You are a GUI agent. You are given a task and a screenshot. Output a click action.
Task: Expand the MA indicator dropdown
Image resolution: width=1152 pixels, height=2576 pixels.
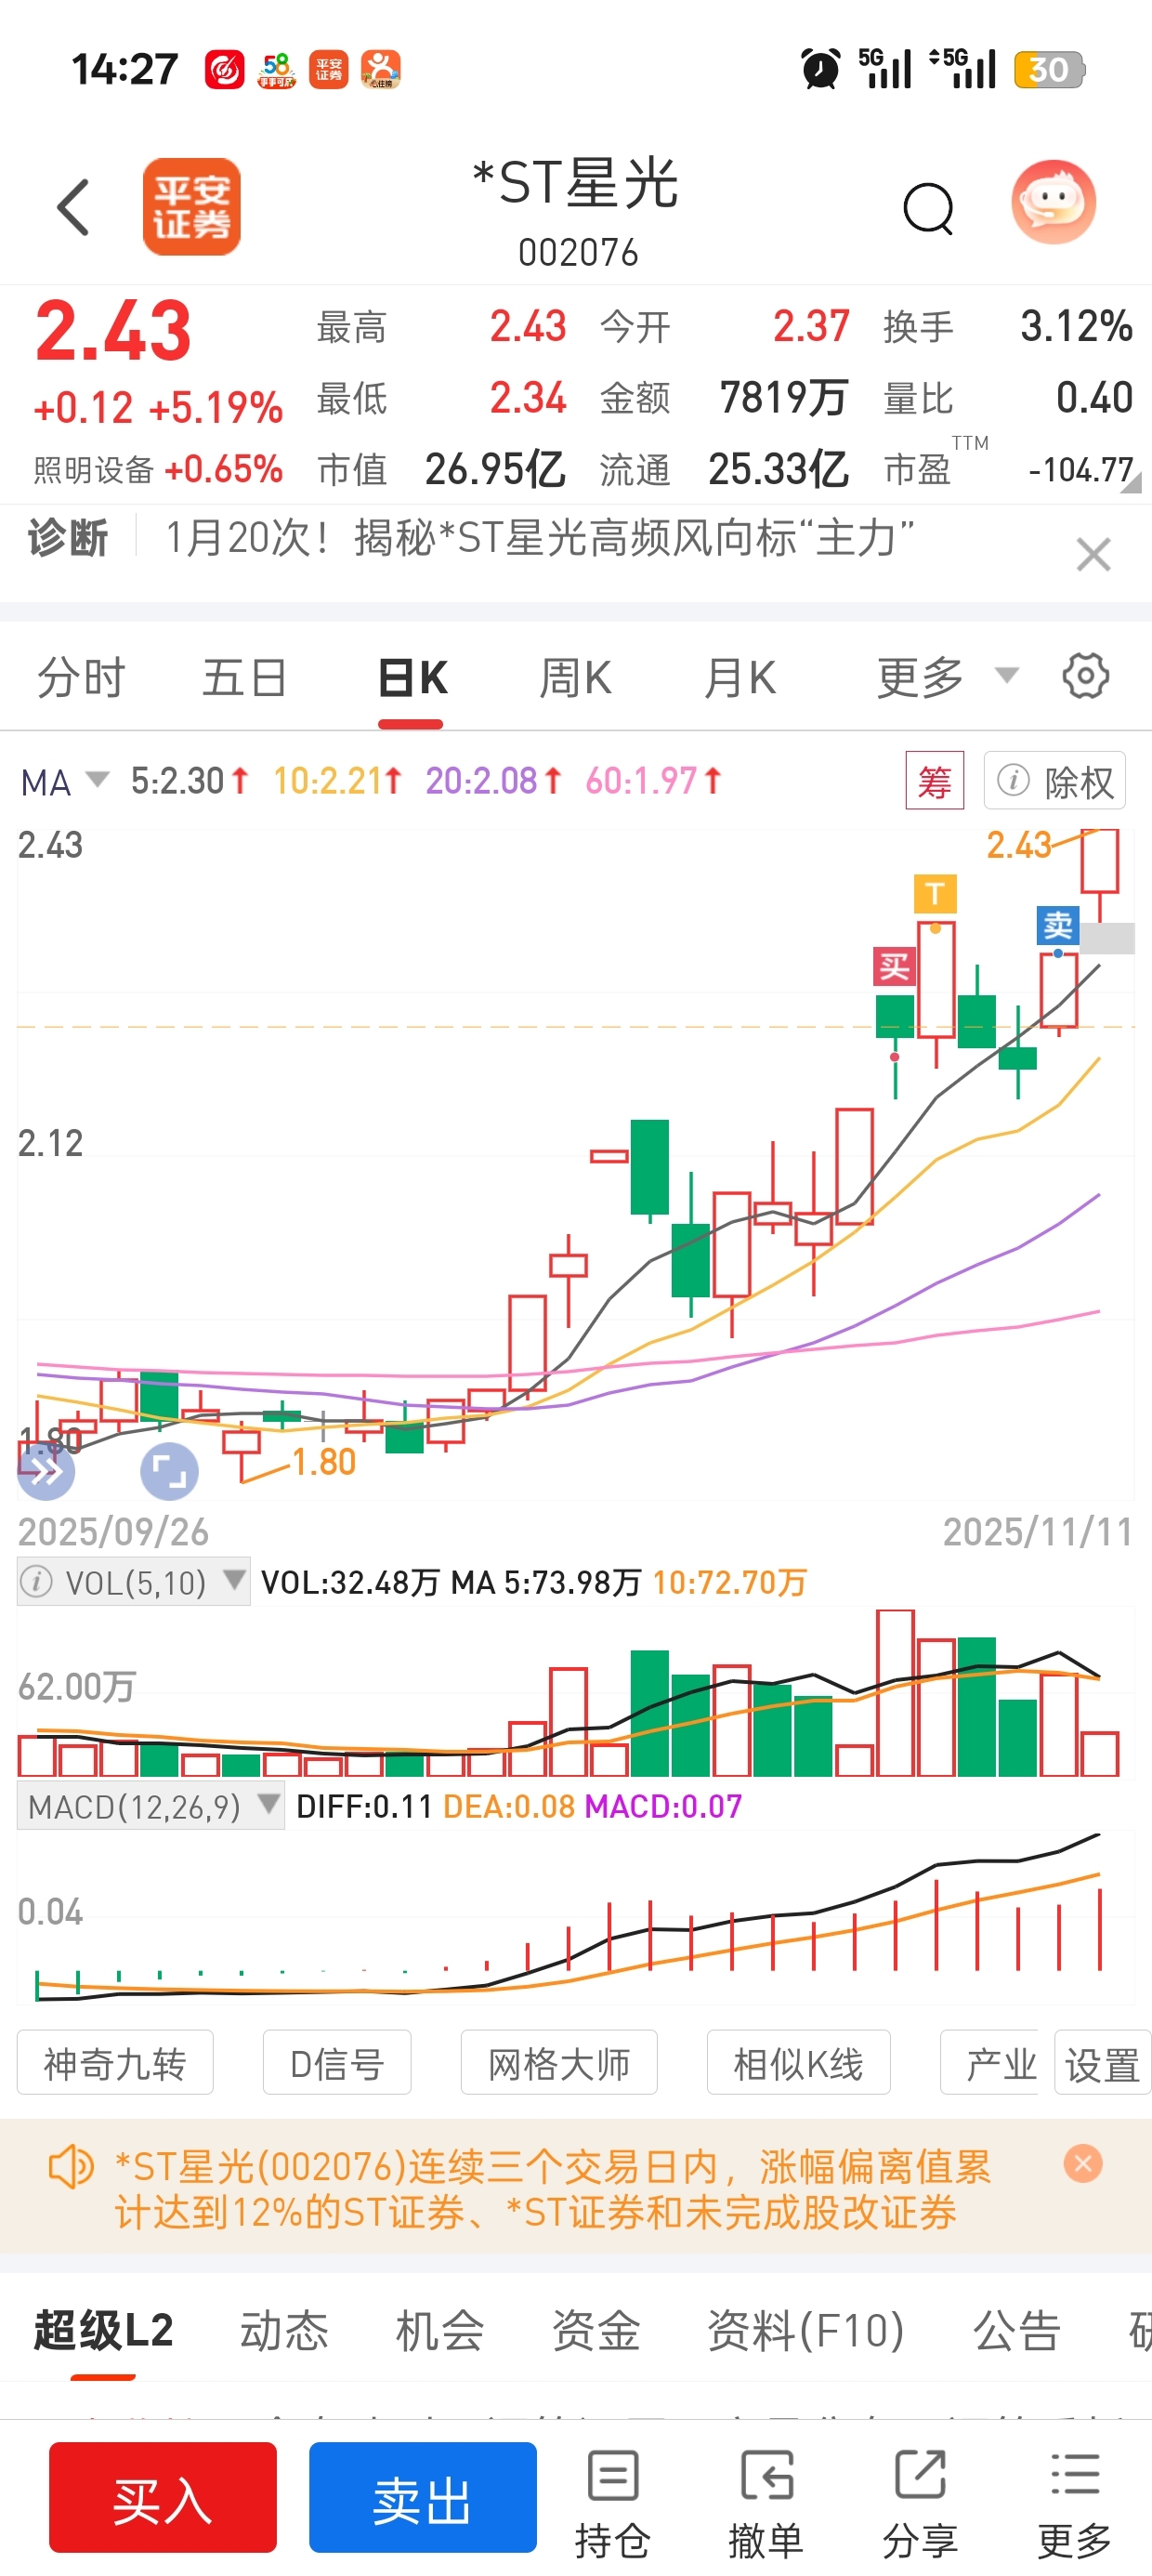point(63,781)
